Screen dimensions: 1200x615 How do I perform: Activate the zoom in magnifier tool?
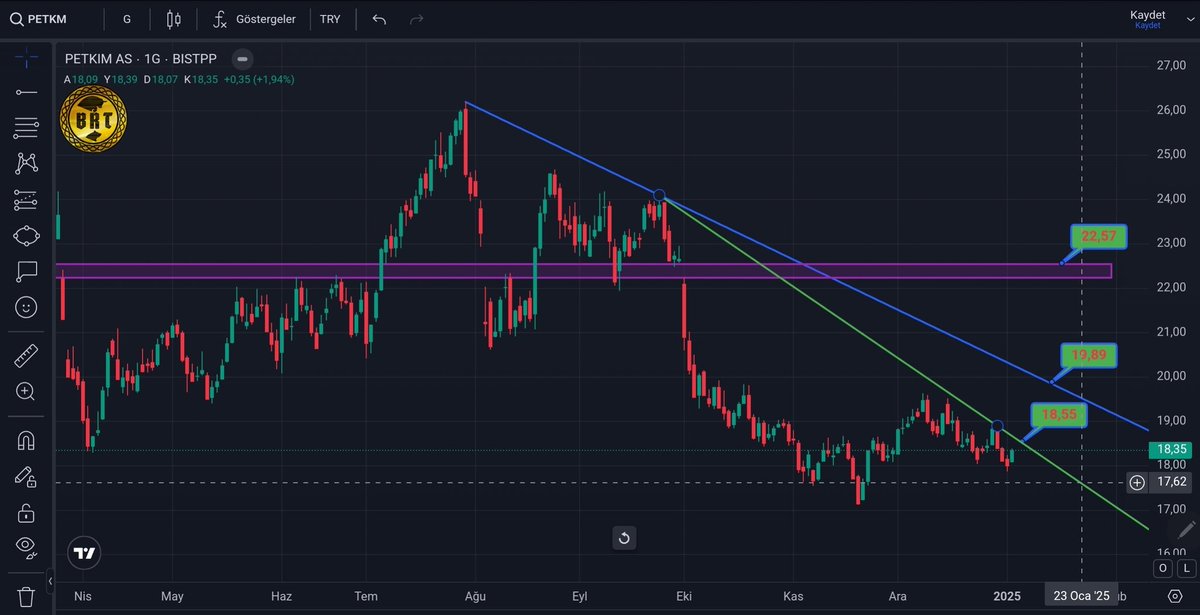click(26, 391)
